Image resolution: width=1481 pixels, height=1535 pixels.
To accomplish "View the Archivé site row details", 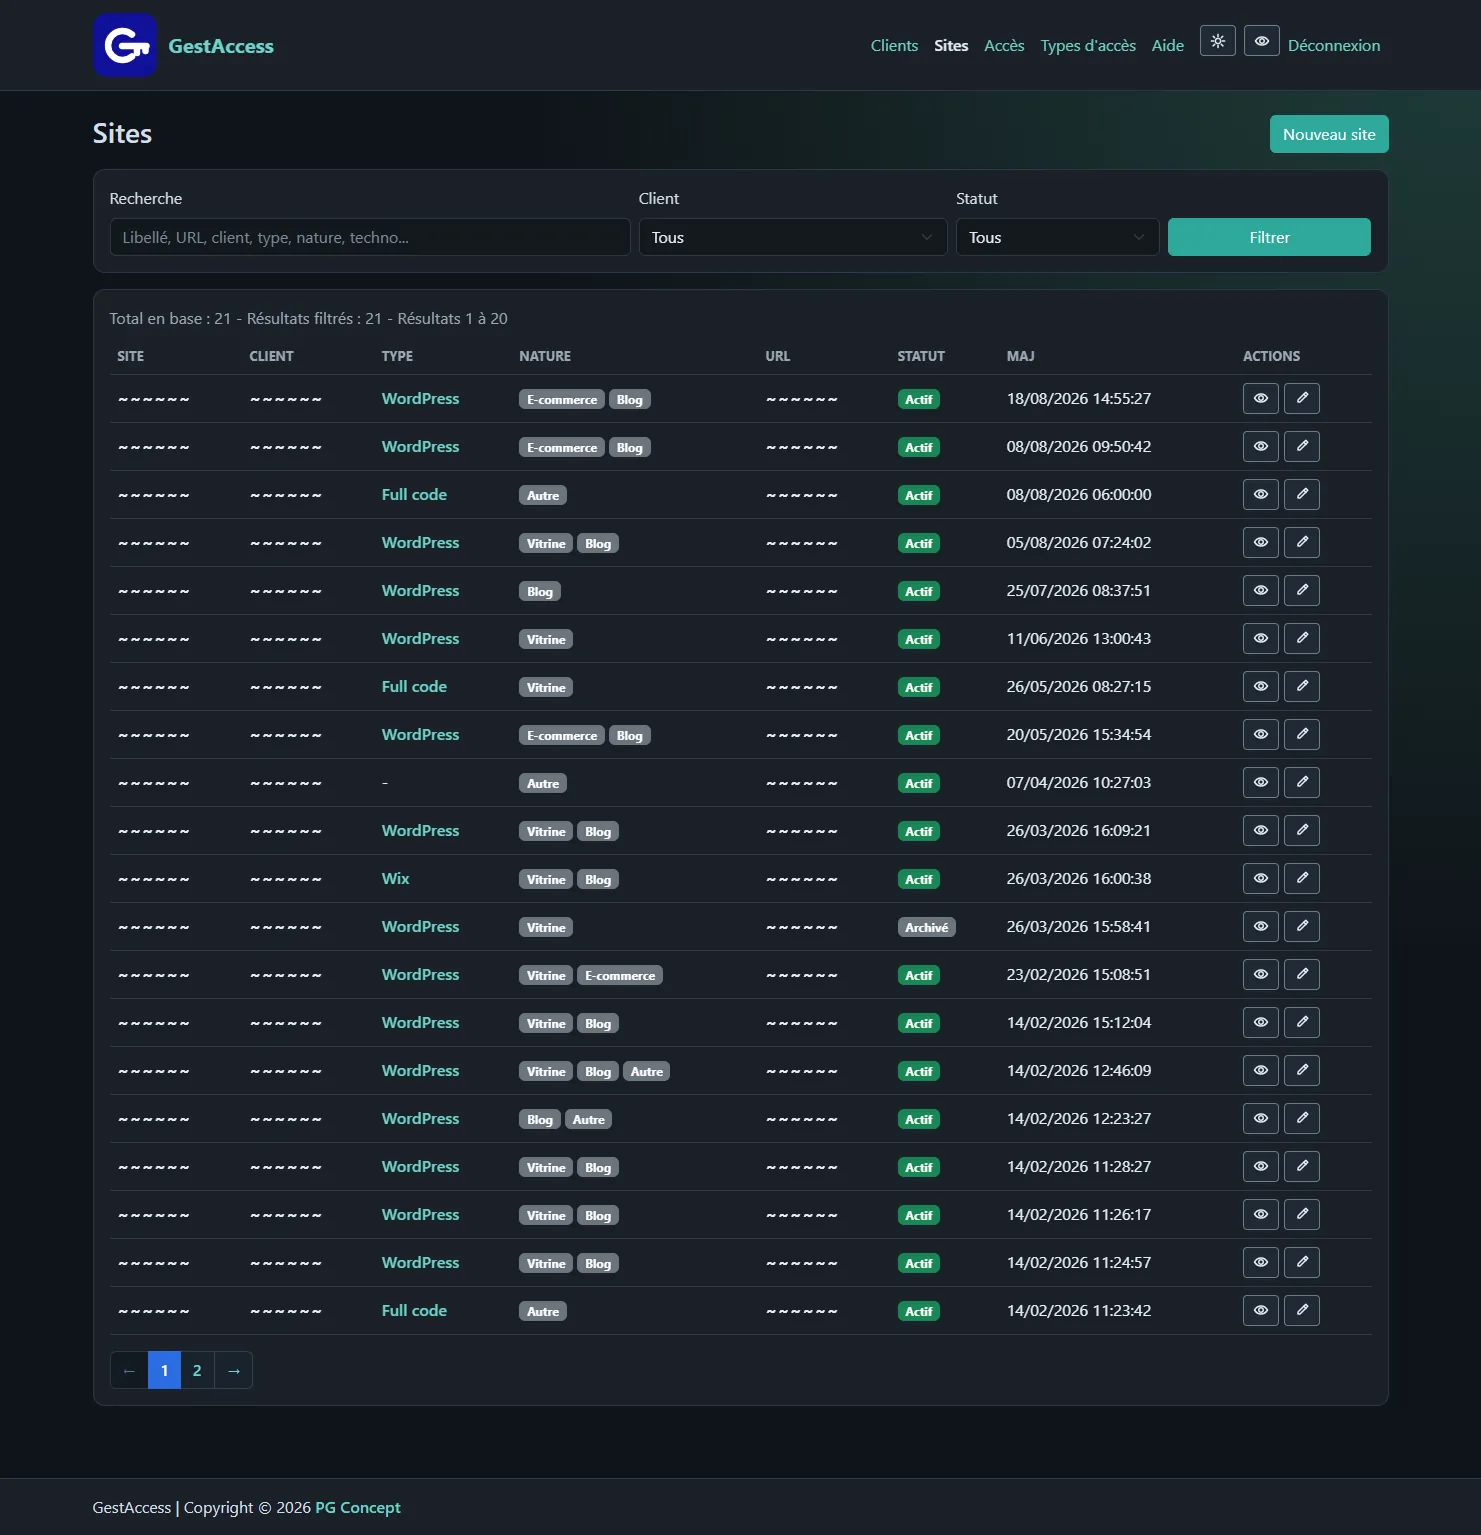I will 1260,926.
